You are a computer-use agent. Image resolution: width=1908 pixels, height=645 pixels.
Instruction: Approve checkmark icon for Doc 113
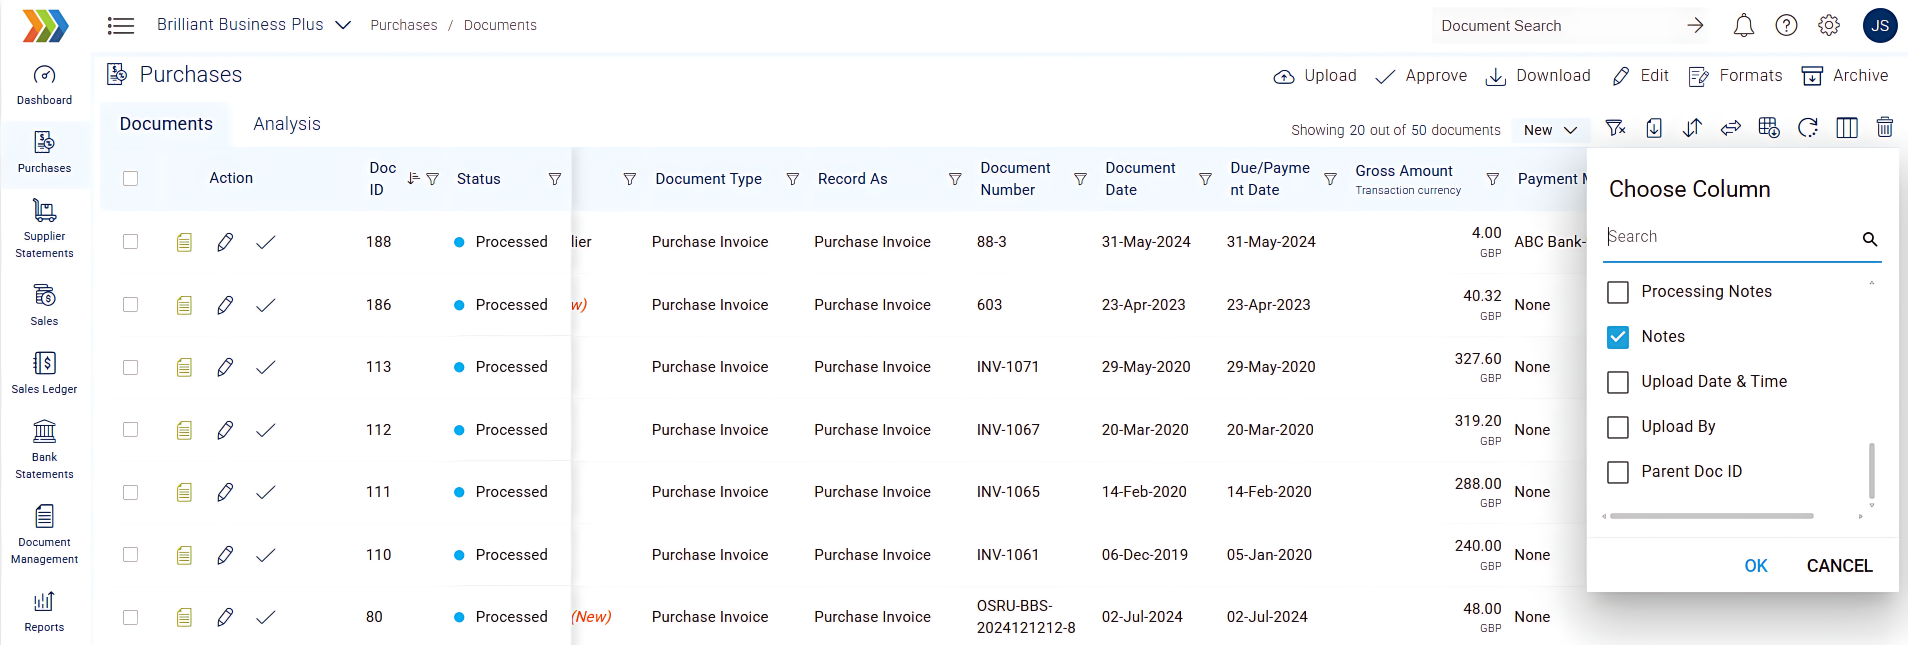(265, 367)
